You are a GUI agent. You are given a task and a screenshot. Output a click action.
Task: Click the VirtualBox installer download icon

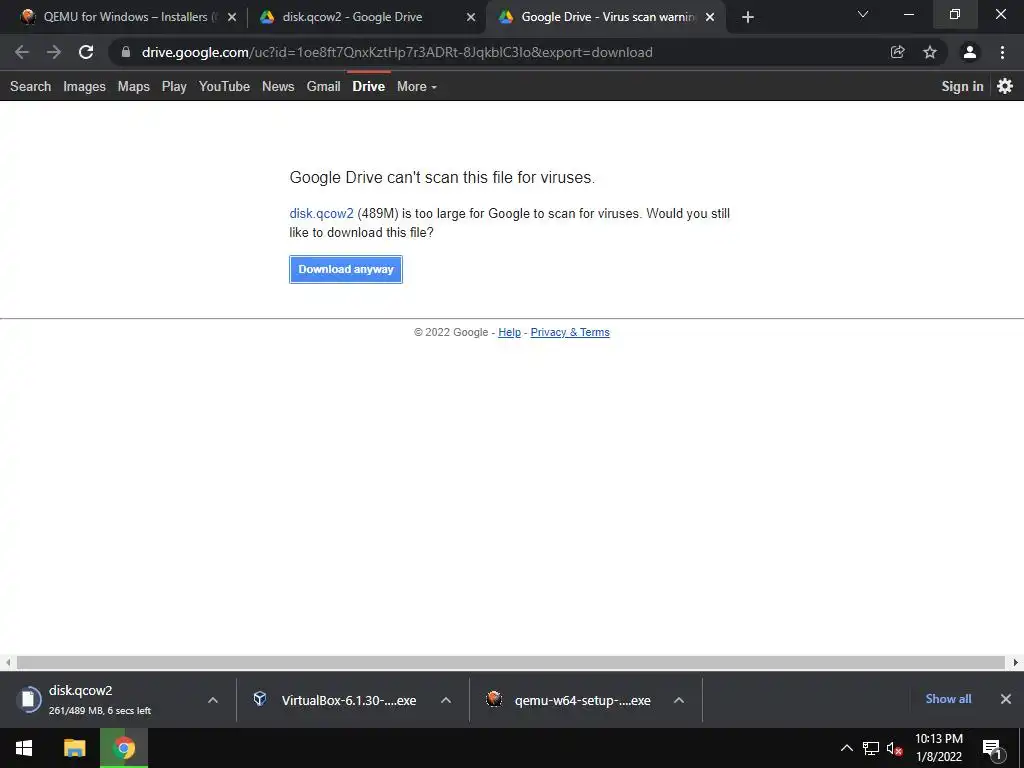click(260, 699)
